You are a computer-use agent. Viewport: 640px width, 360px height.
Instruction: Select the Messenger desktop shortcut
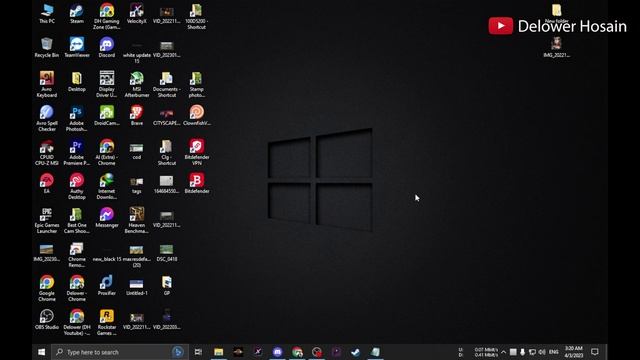click(x=107, y=217)
